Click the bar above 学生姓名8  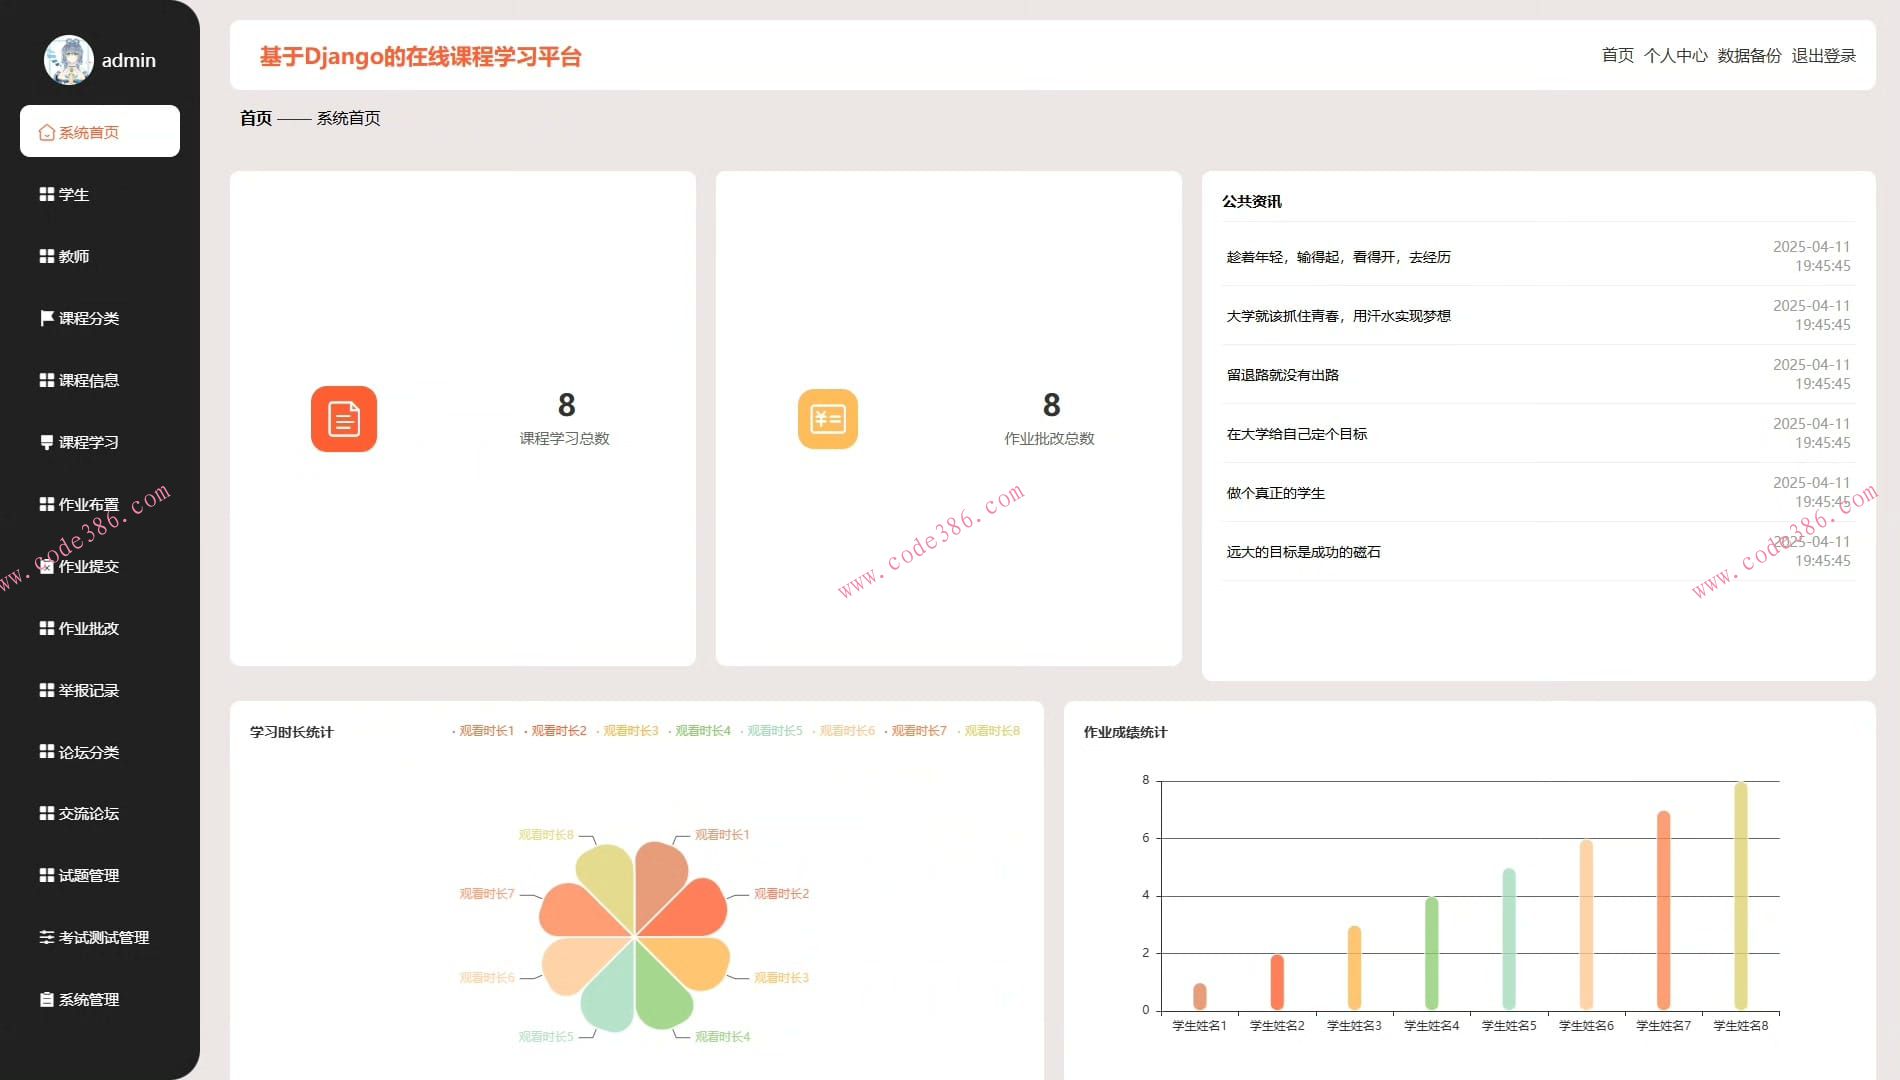(x=1741, y=896)
